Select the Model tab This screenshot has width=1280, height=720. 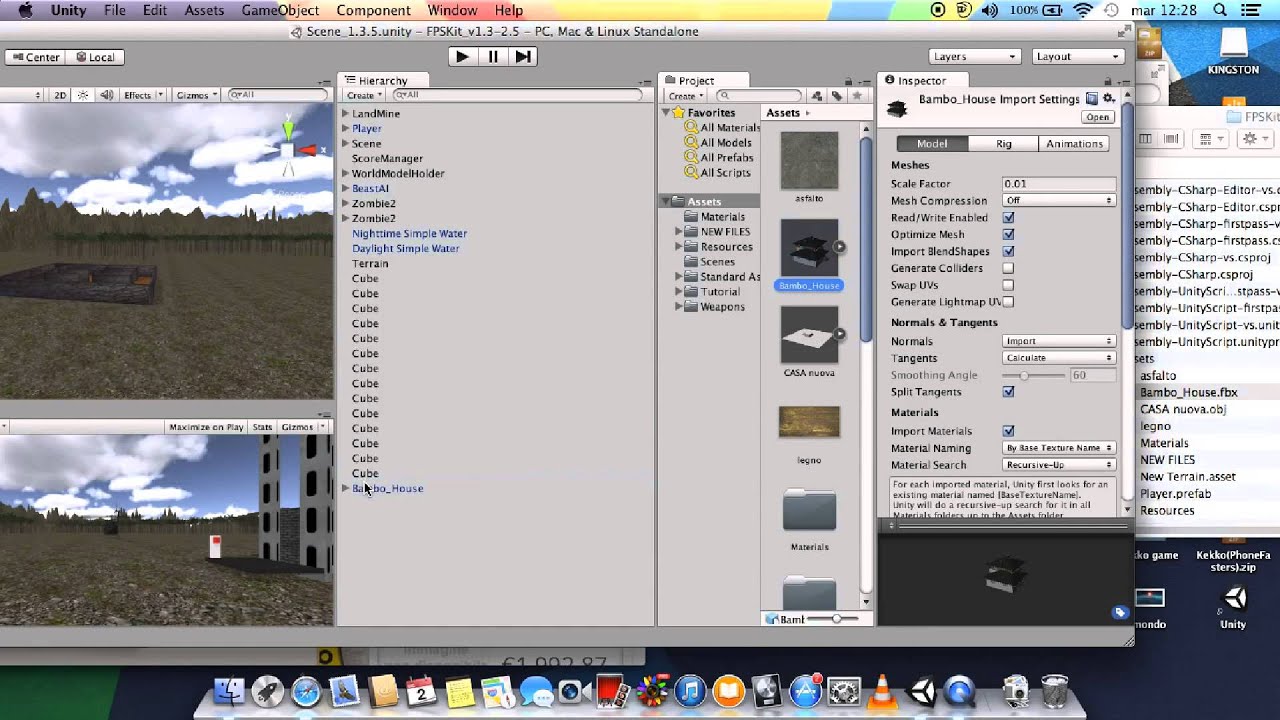click(x=932, y=144)
